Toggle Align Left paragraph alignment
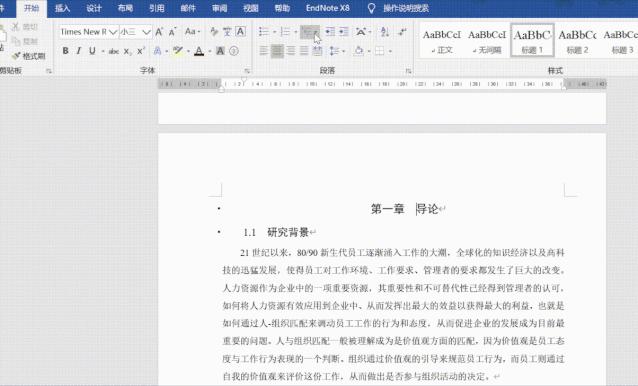This screenshot has width=638, height=386. point(264,51)
